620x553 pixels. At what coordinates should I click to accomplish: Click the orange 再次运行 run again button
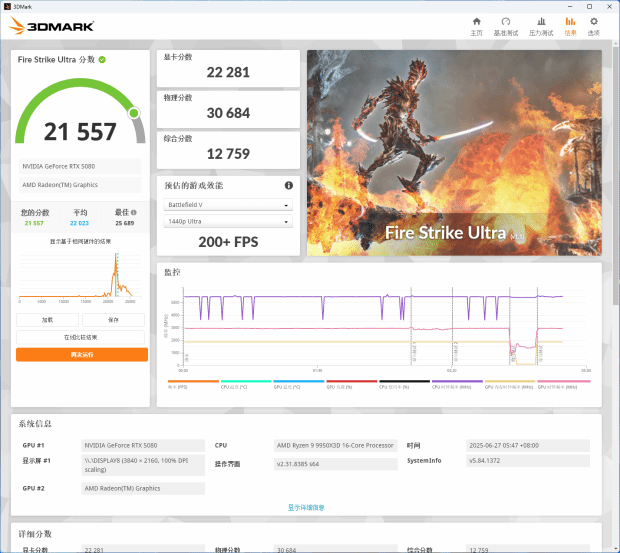82,355
